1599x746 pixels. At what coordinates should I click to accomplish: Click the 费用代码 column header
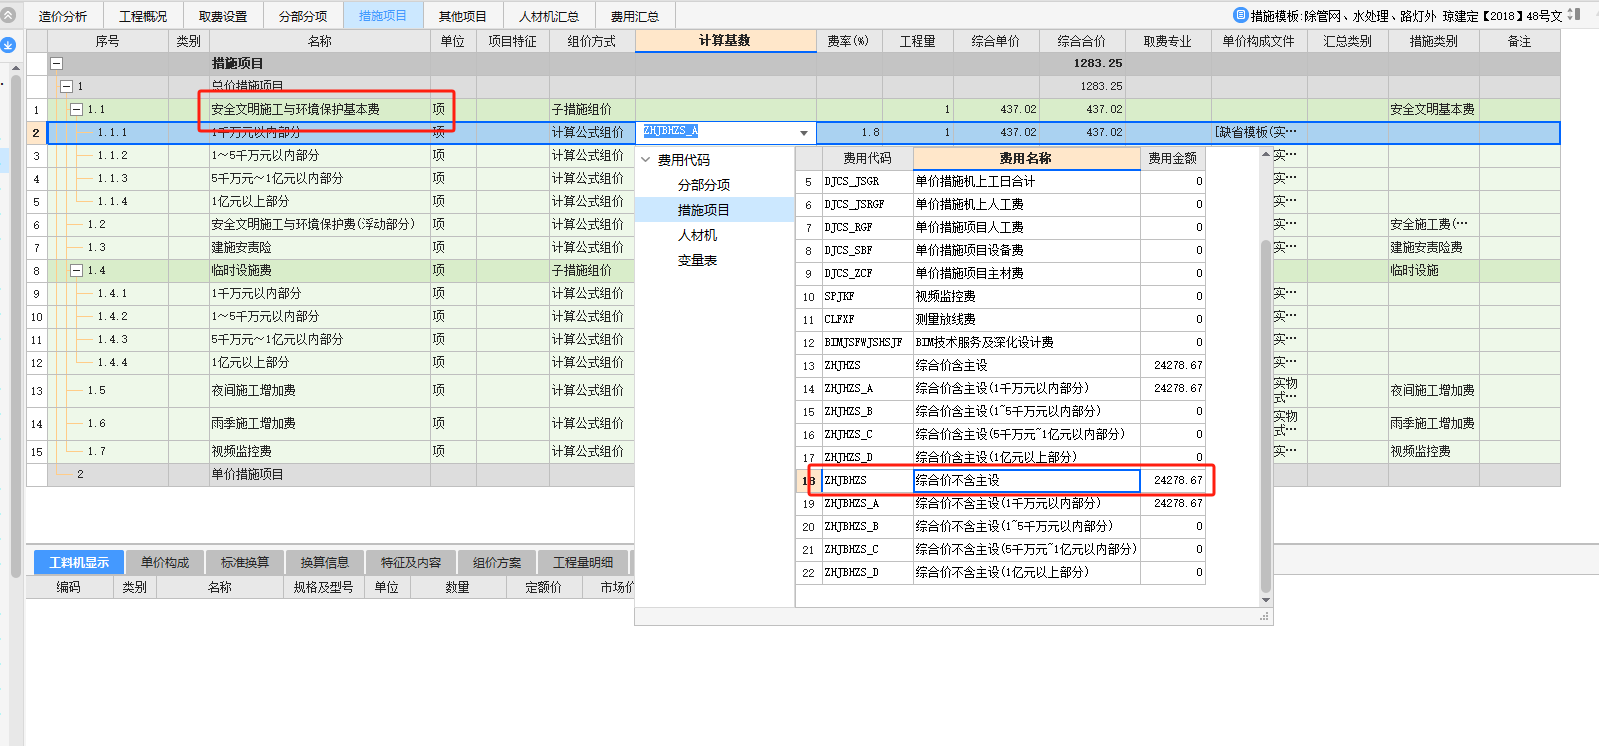(867, 158)
